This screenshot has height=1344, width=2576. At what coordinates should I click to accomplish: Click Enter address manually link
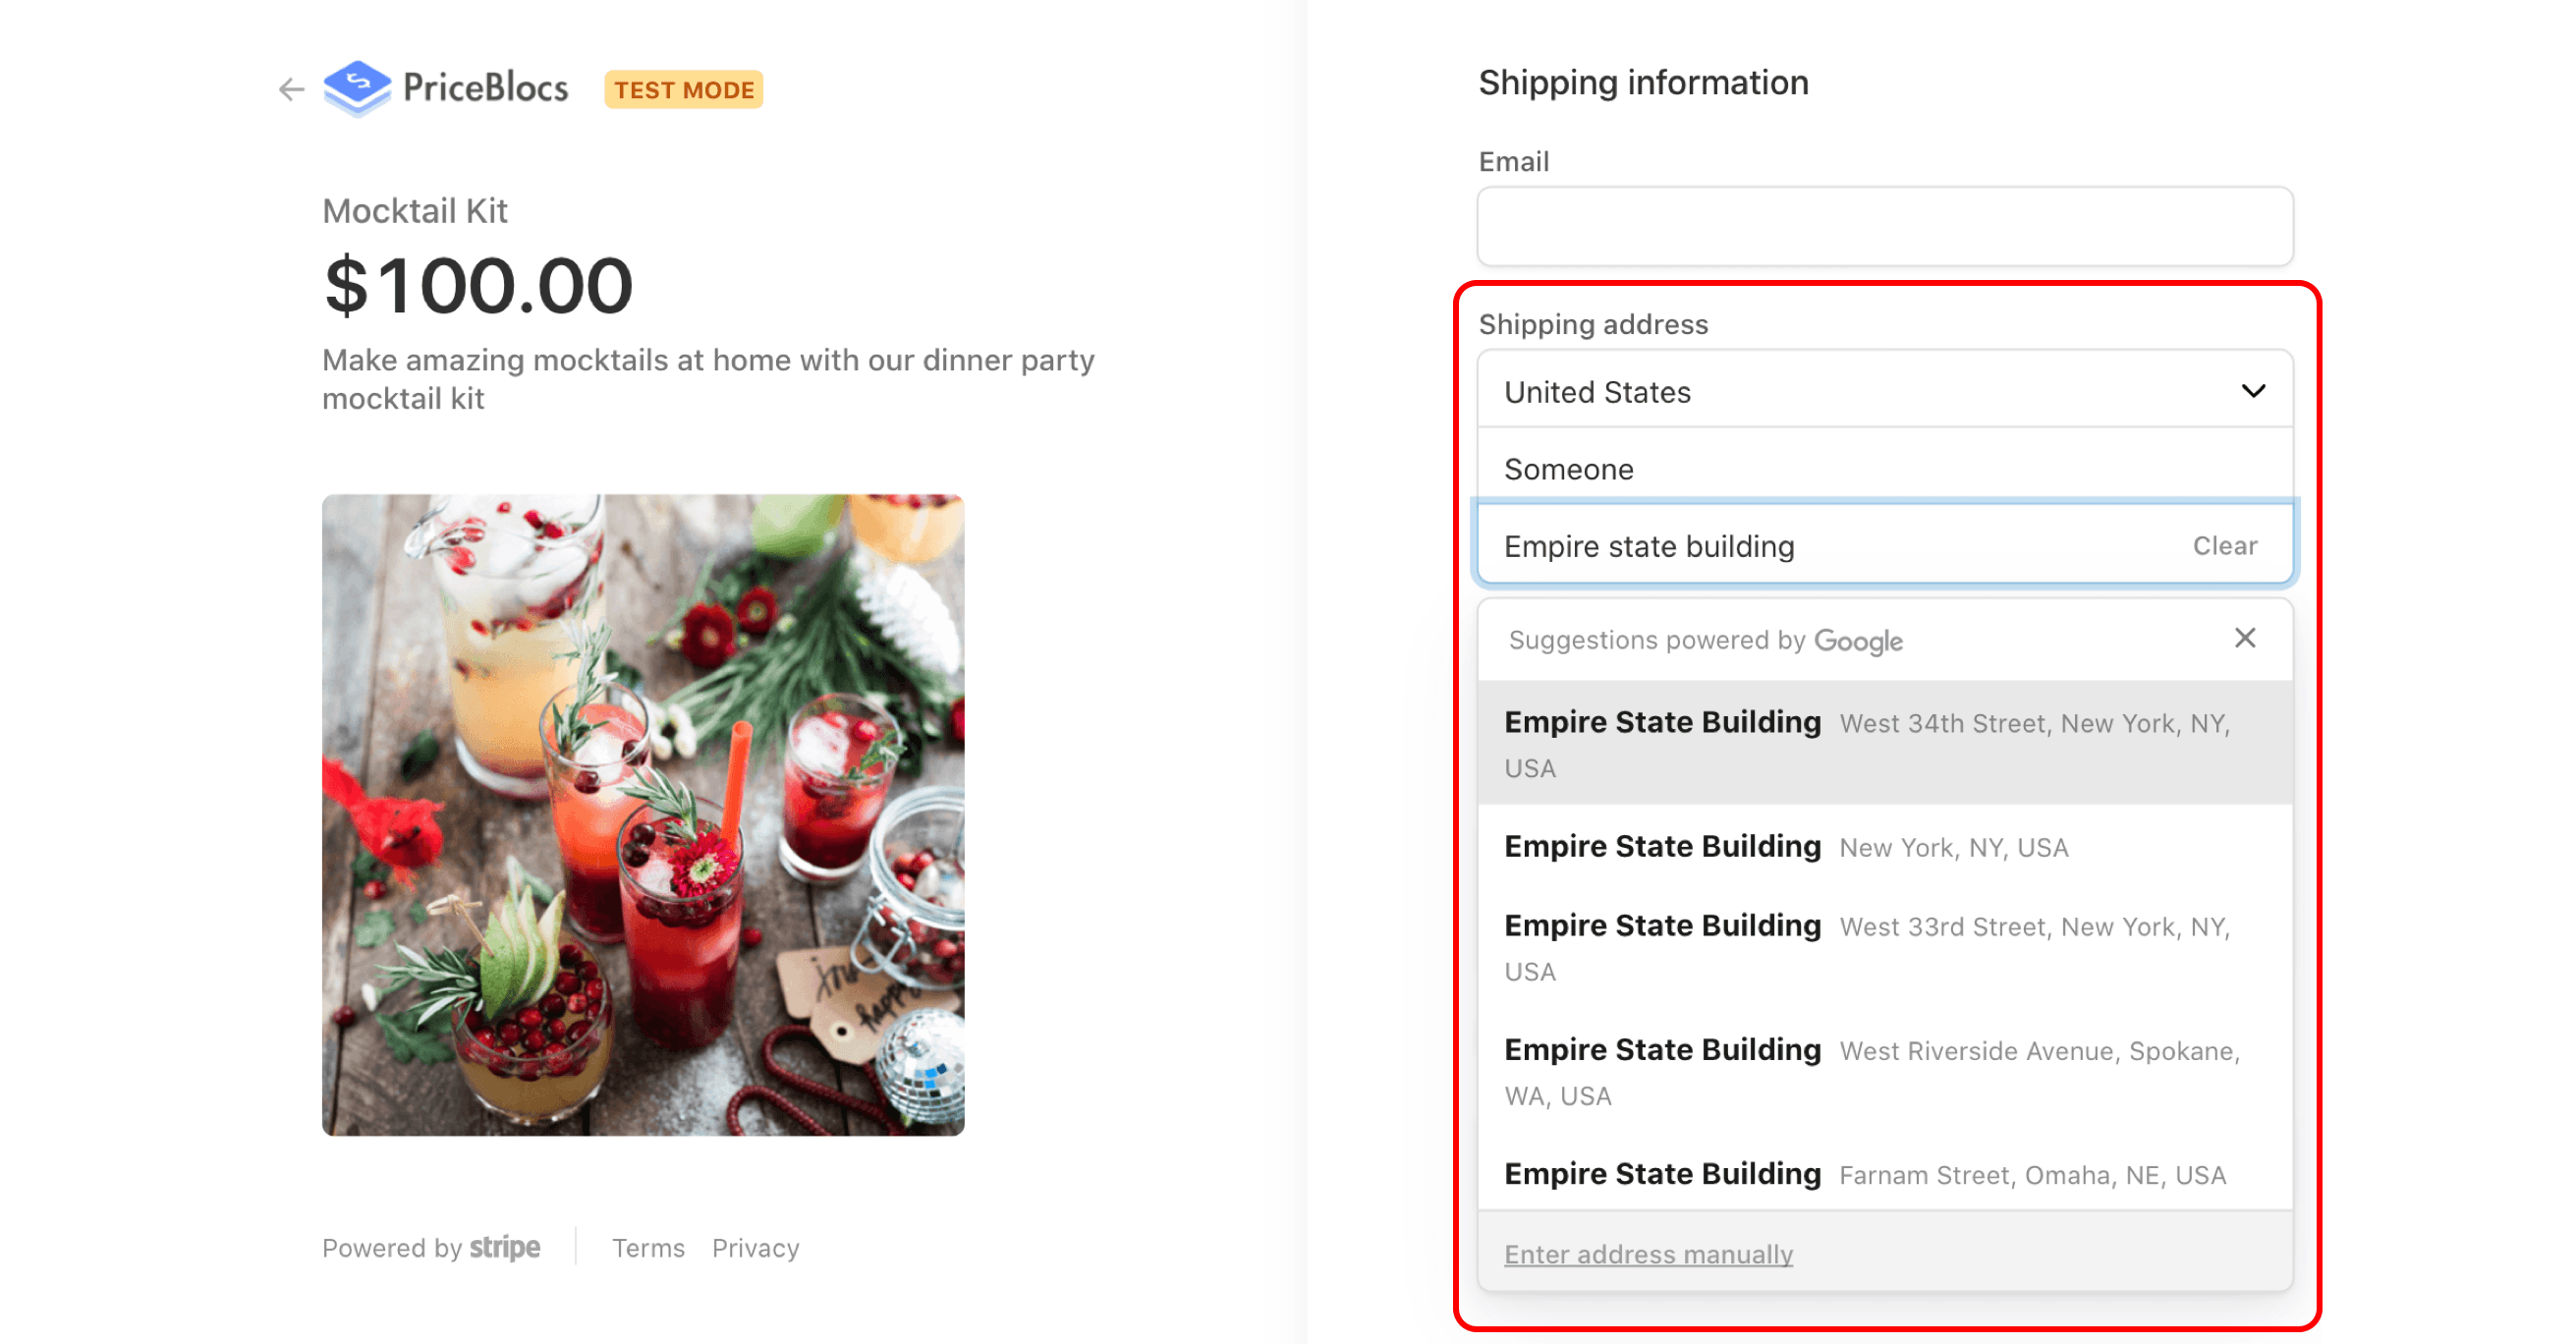click(x=1648, y=1254)
